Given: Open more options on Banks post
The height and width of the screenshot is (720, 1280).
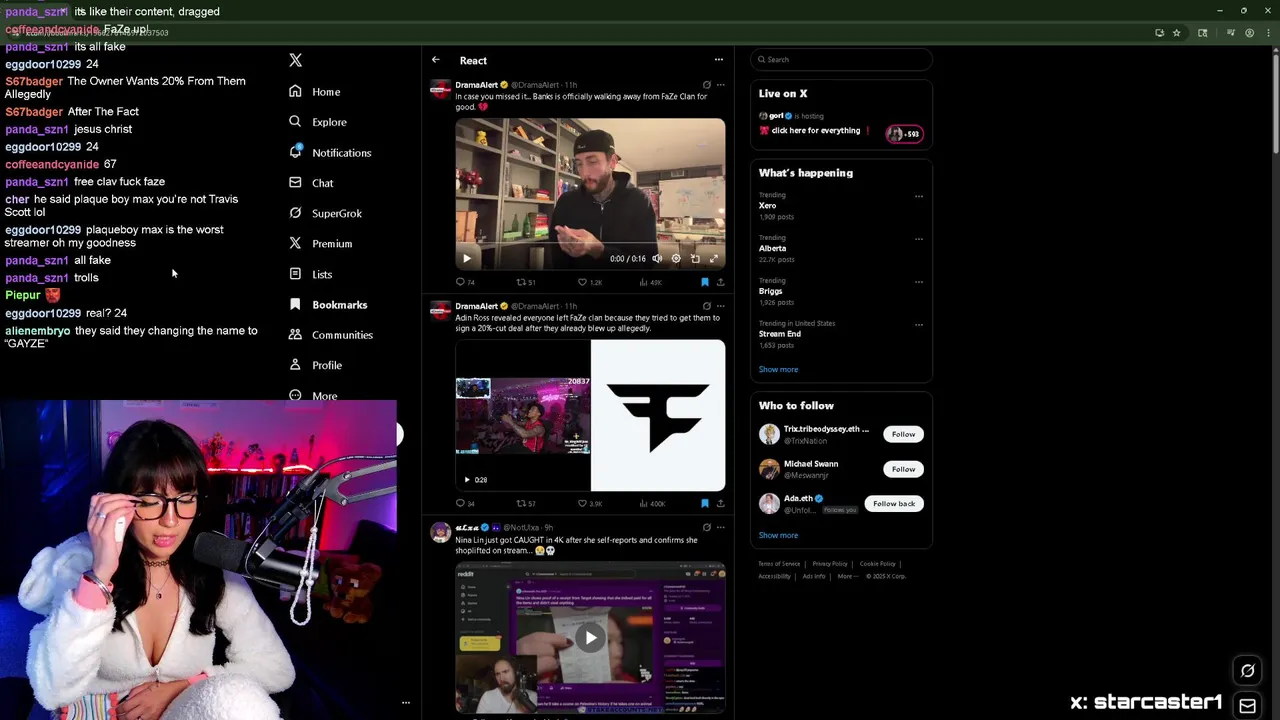Looking at the screenshot, I should (720, 85).
